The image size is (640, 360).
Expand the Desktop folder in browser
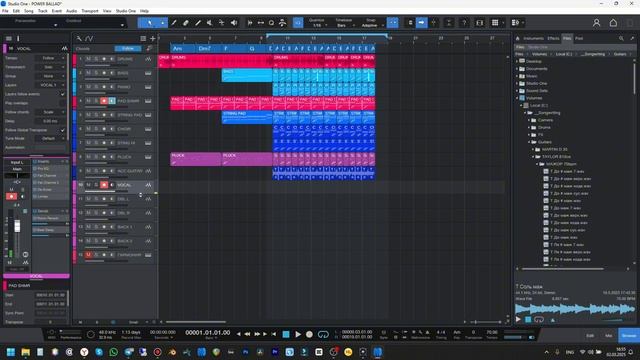(x=517, y=61)
